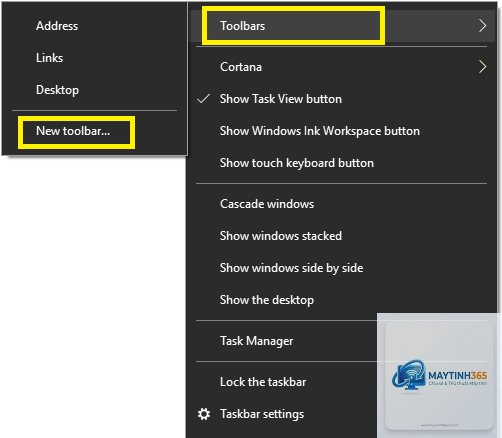The height and width of the screenshot is (438, 502).
Task: Uncheck the Show Task View button checkmark
Action: (203, 99)
